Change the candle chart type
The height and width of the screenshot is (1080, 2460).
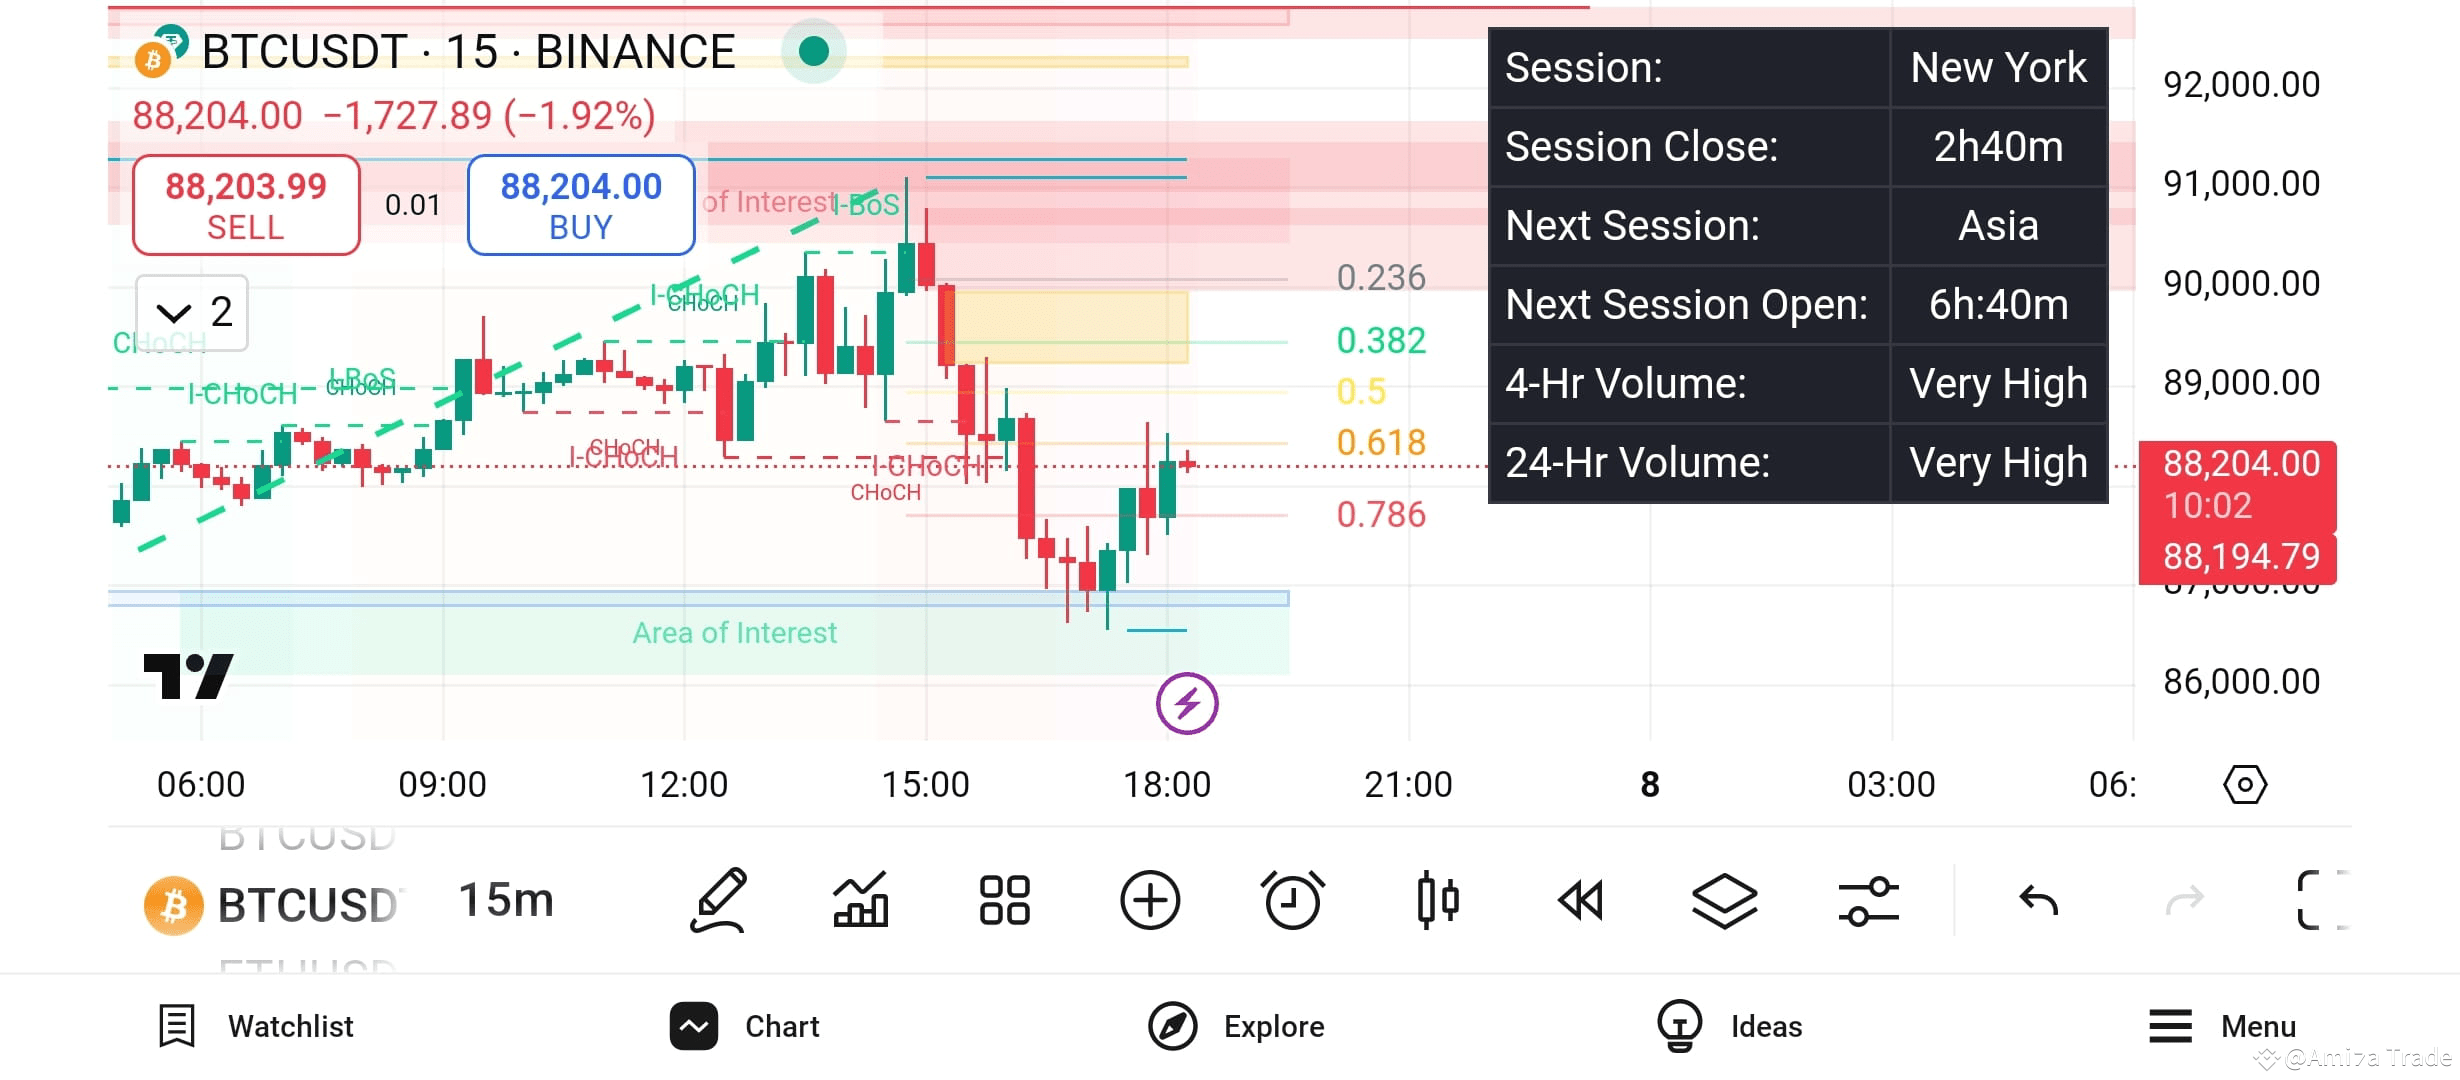click(x=1437, y=900)
